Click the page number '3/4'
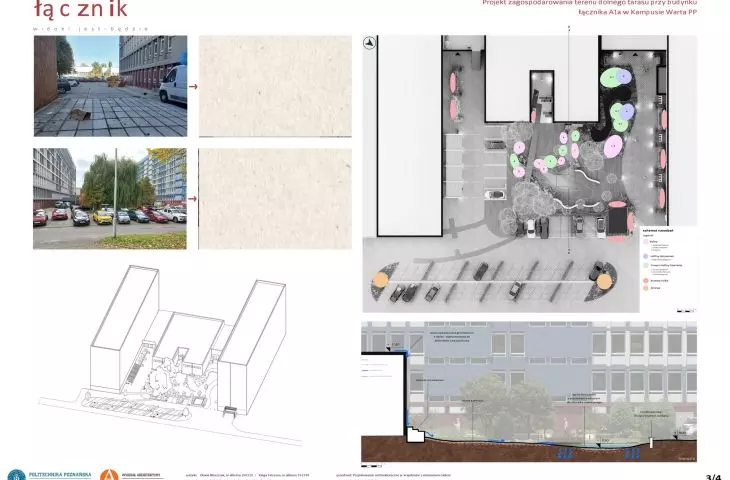This screenshot has height=480, width=730. click(x=713, y=477)
